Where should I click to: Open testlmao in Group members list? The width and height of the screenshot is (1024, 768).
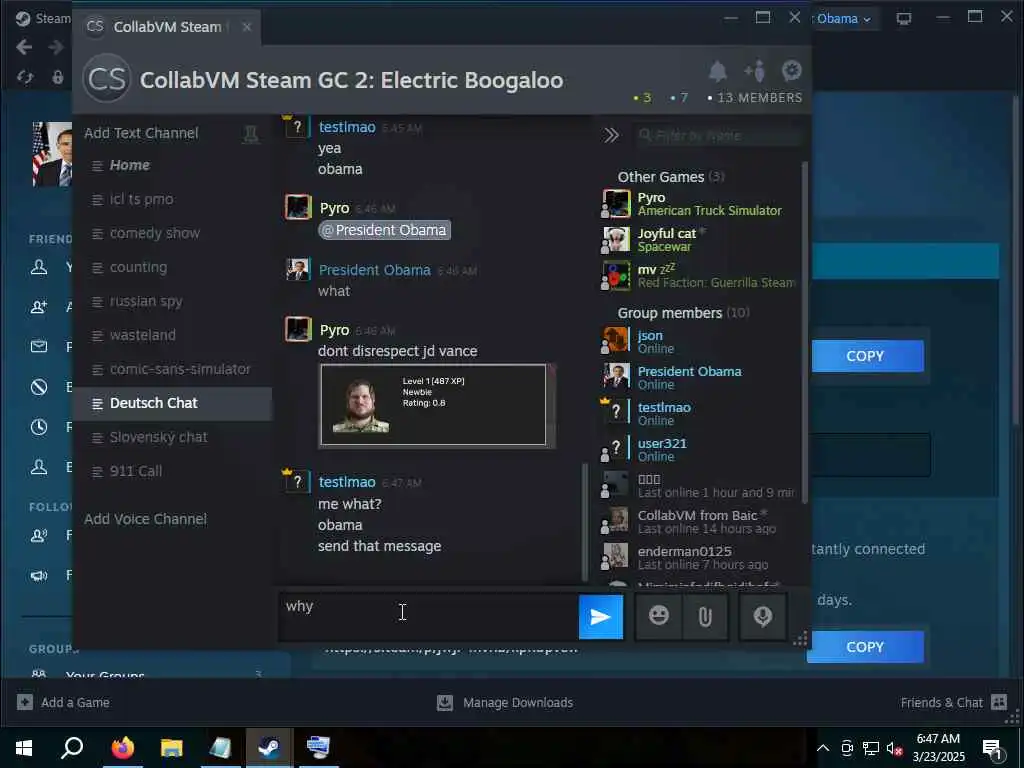(x=700, y=413)
